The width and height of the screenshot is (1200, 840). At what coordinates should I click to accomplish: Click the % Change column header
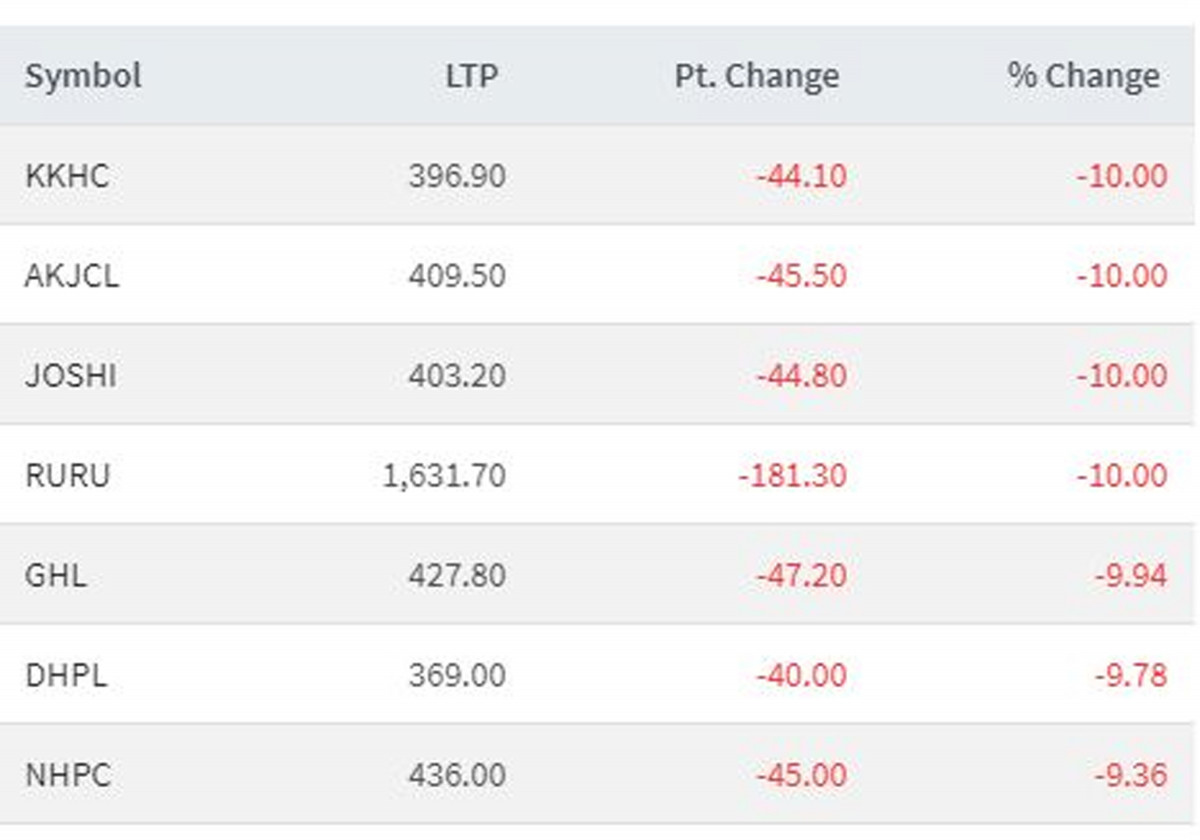[1083, 76]
